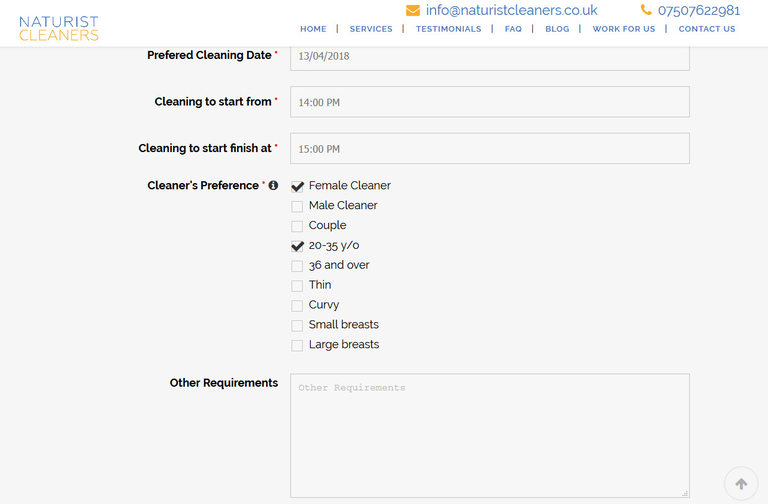
Task: Go to the Home menu item
Action: [313, 29]
